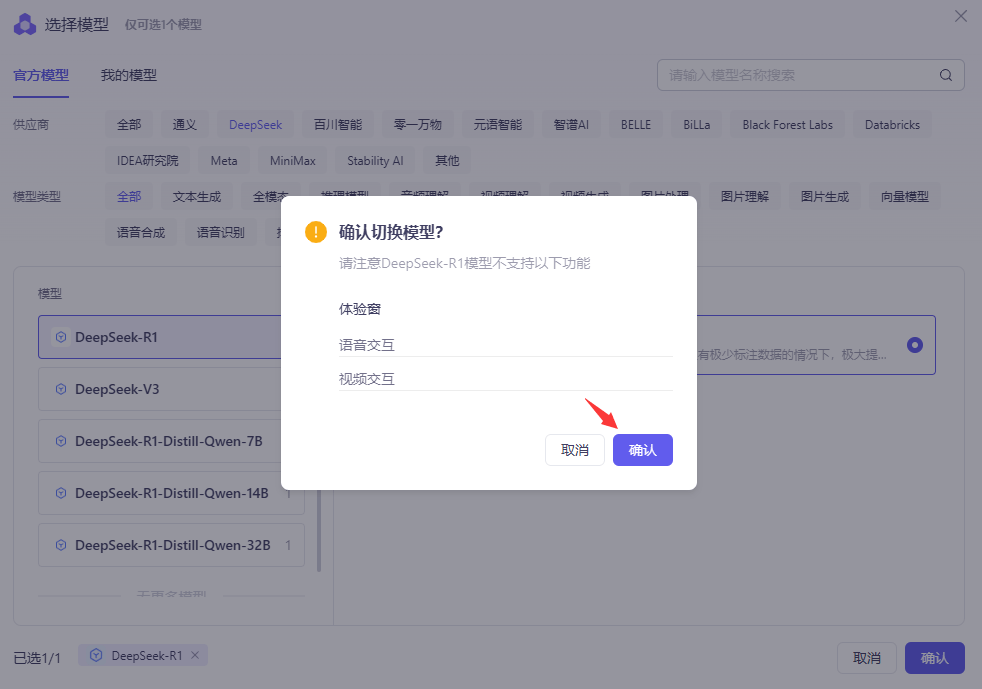Close the model selection window
Image resolution: width=982 pixels, height=689 pixels.
point(961,16)
